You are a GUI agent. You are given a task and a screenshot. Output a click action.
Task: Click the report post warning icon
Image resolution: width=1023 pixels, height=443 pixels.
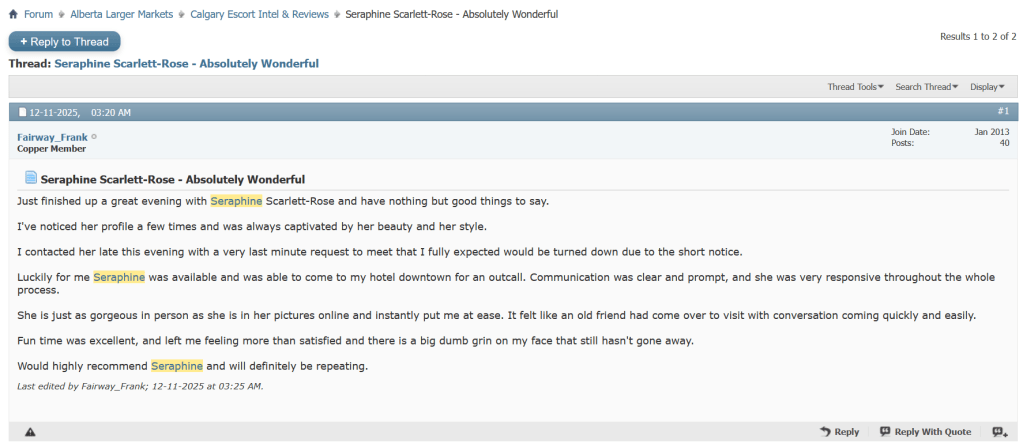[30, 432]
